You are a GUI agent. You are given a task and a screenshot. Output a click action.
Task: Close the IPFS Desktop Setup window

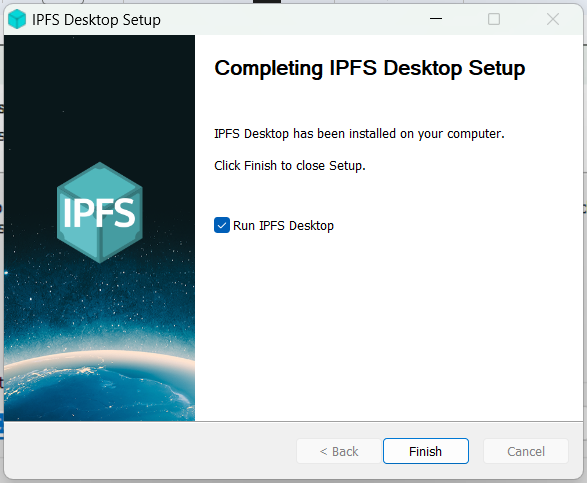tap(553, 19)
